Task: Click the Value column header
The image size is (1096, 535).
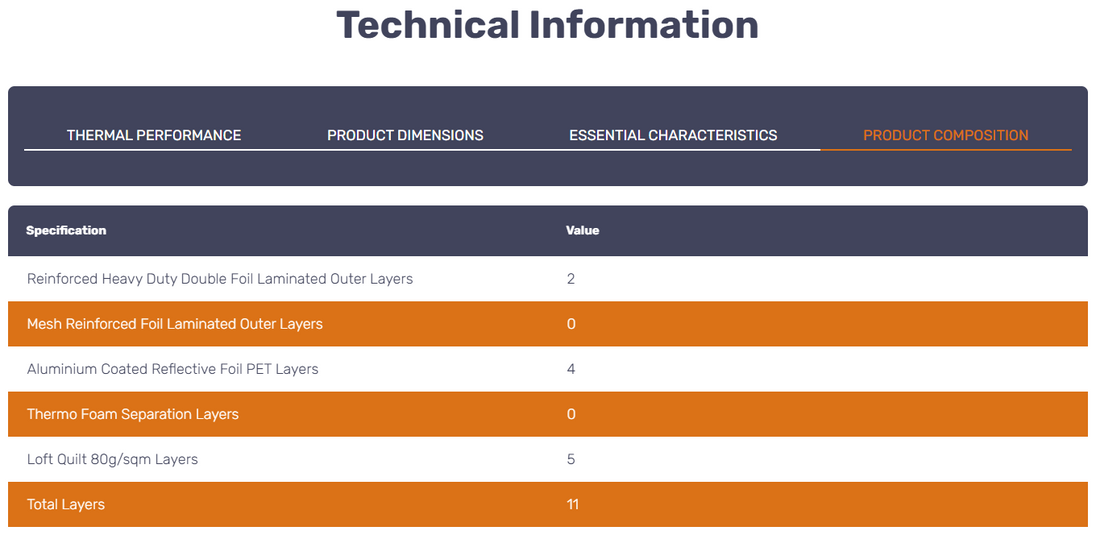Action: [x=582, y=230]
